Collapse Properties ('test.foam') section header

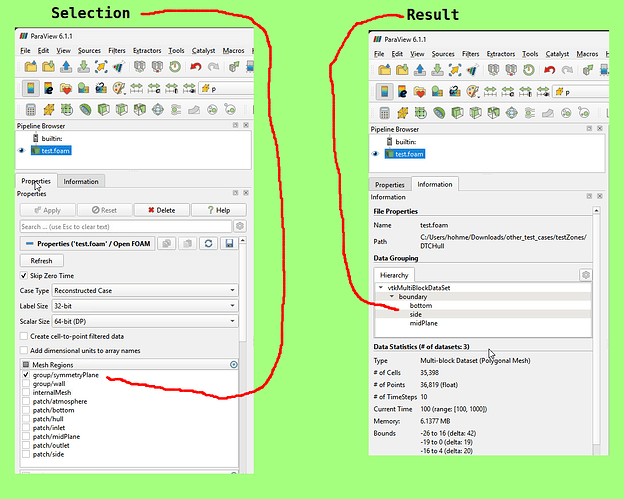88,244
